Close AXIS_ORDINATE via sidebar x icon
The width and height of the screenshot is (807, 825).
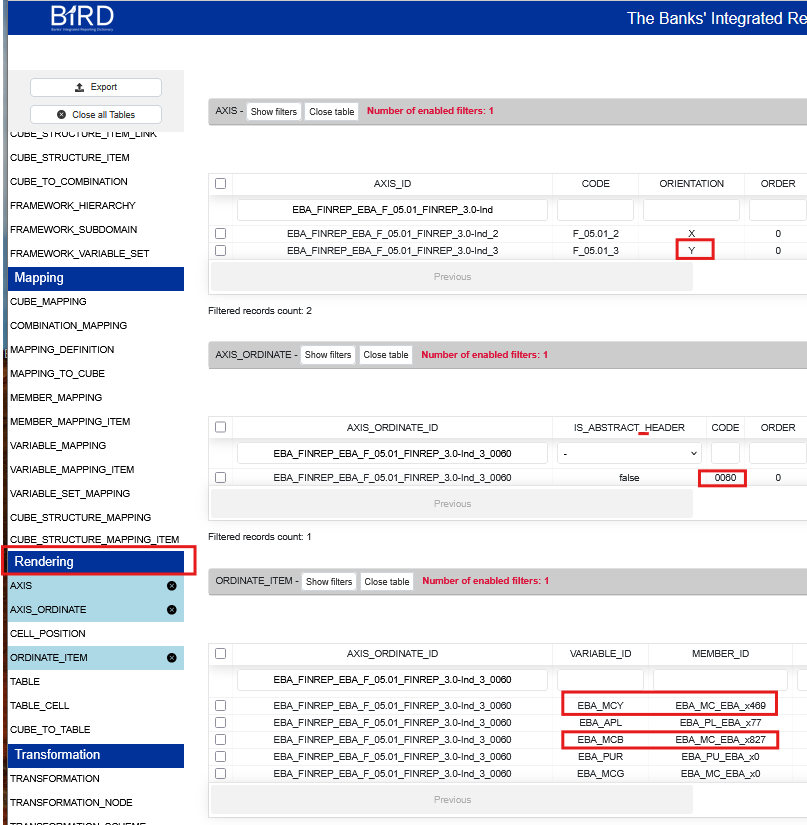coord(172,610)
